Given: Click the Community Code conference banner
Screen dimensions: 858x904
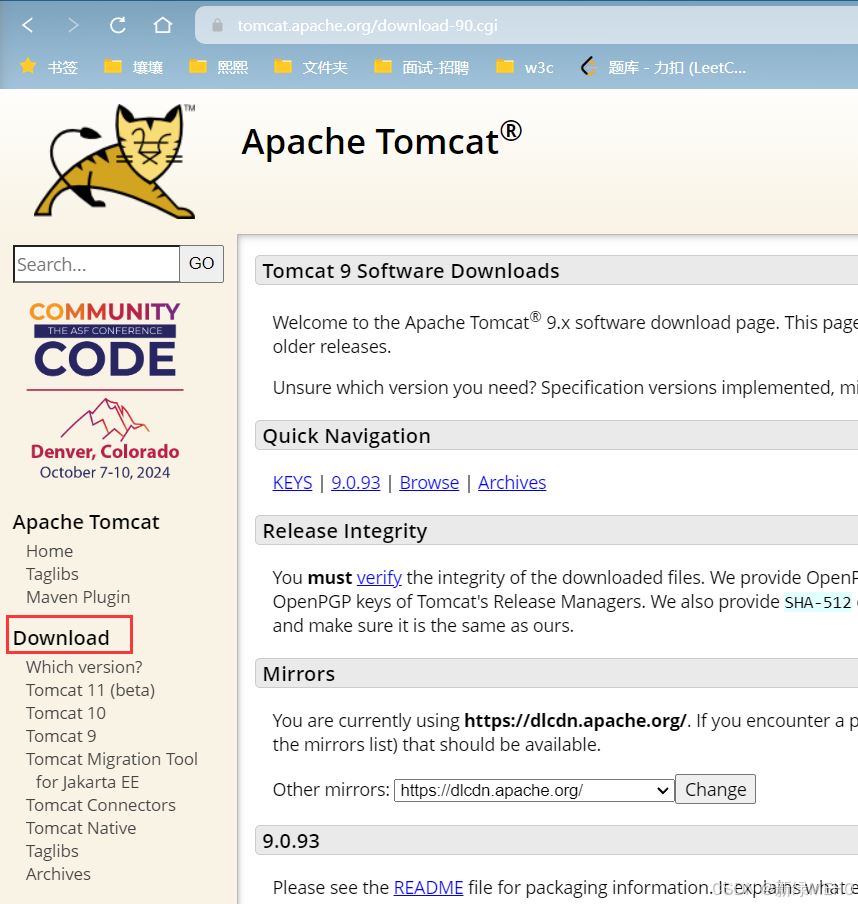Looking at the screenshot, I should point(105,391).
